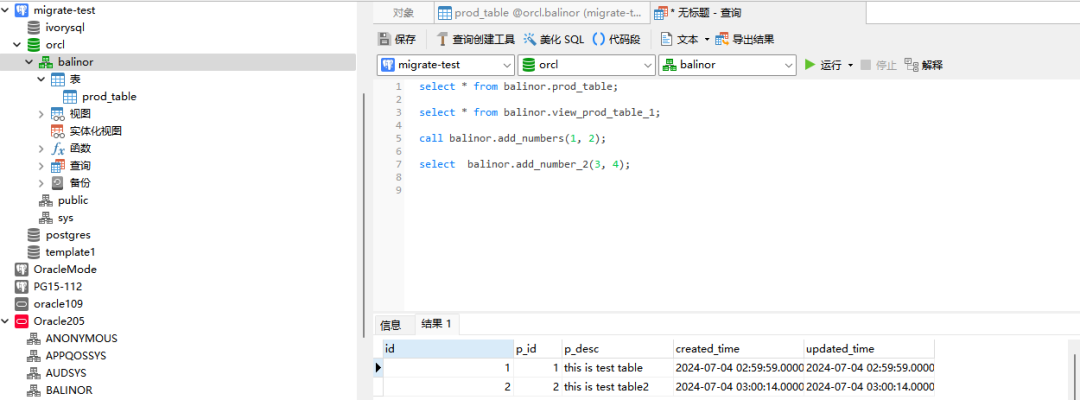Click the updated_time column header
The width and height of the screenshot is (1080, 400).
pos(869,348)
